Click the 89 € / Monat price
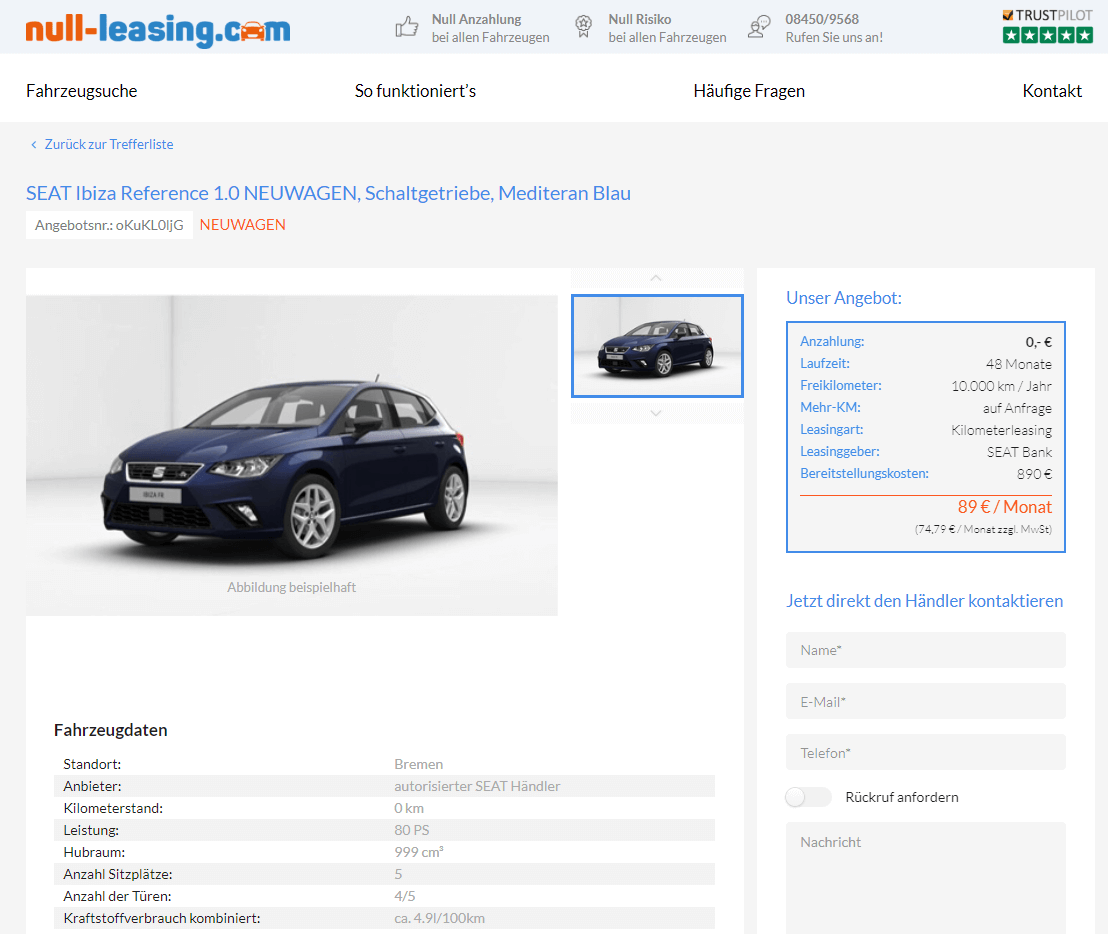This screenshot has width=1108, height=934. (1004, 507)
